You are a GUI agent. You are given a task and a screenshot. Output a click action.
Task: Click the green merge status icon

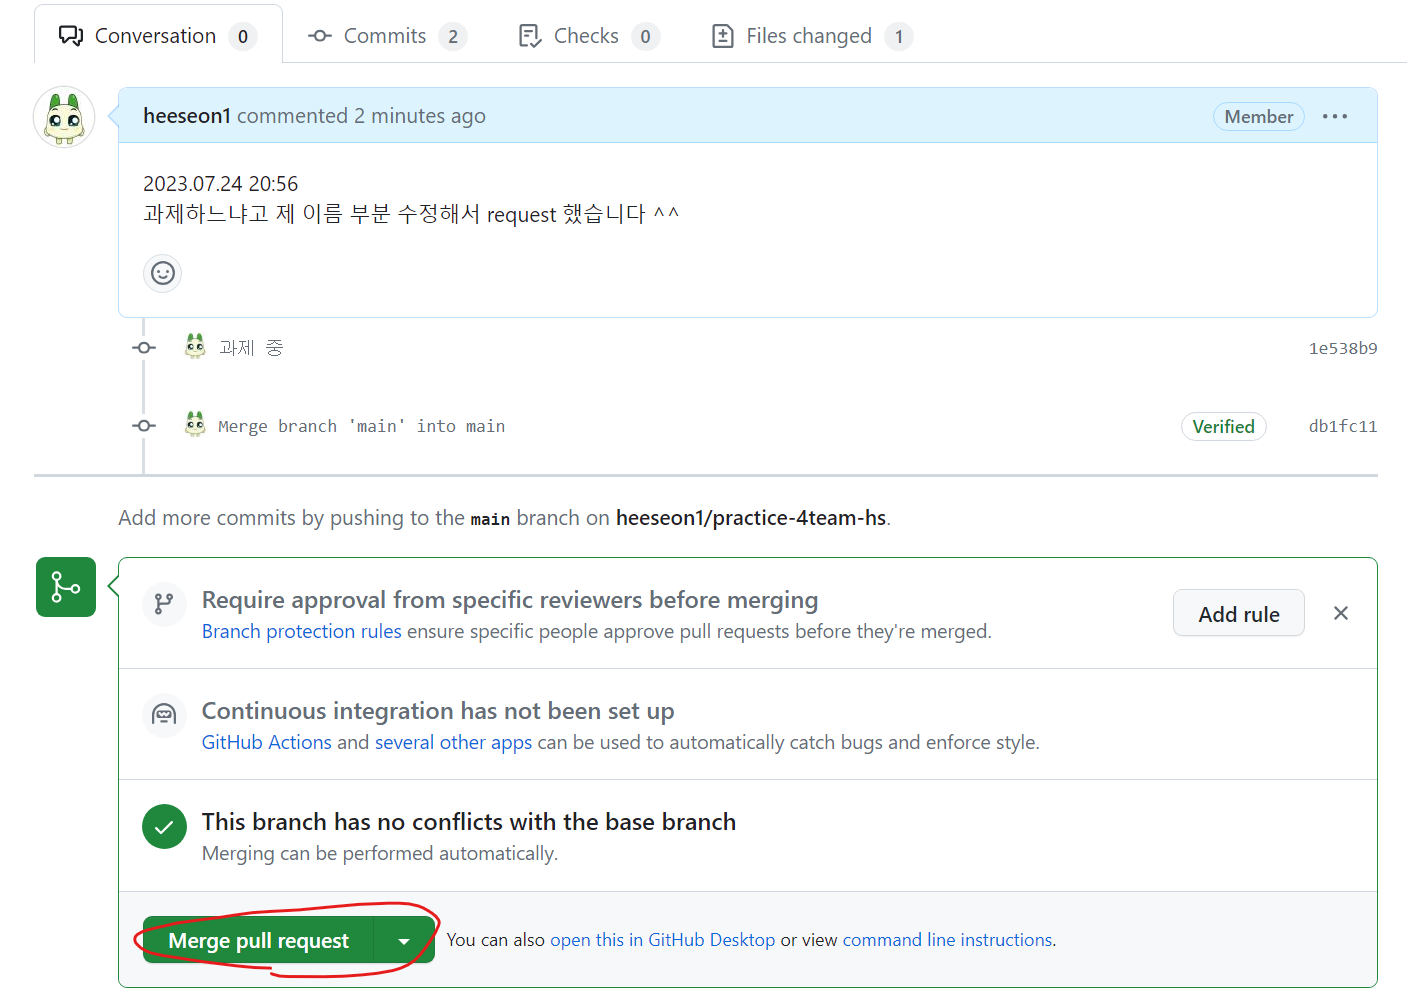tap(66, 587)
